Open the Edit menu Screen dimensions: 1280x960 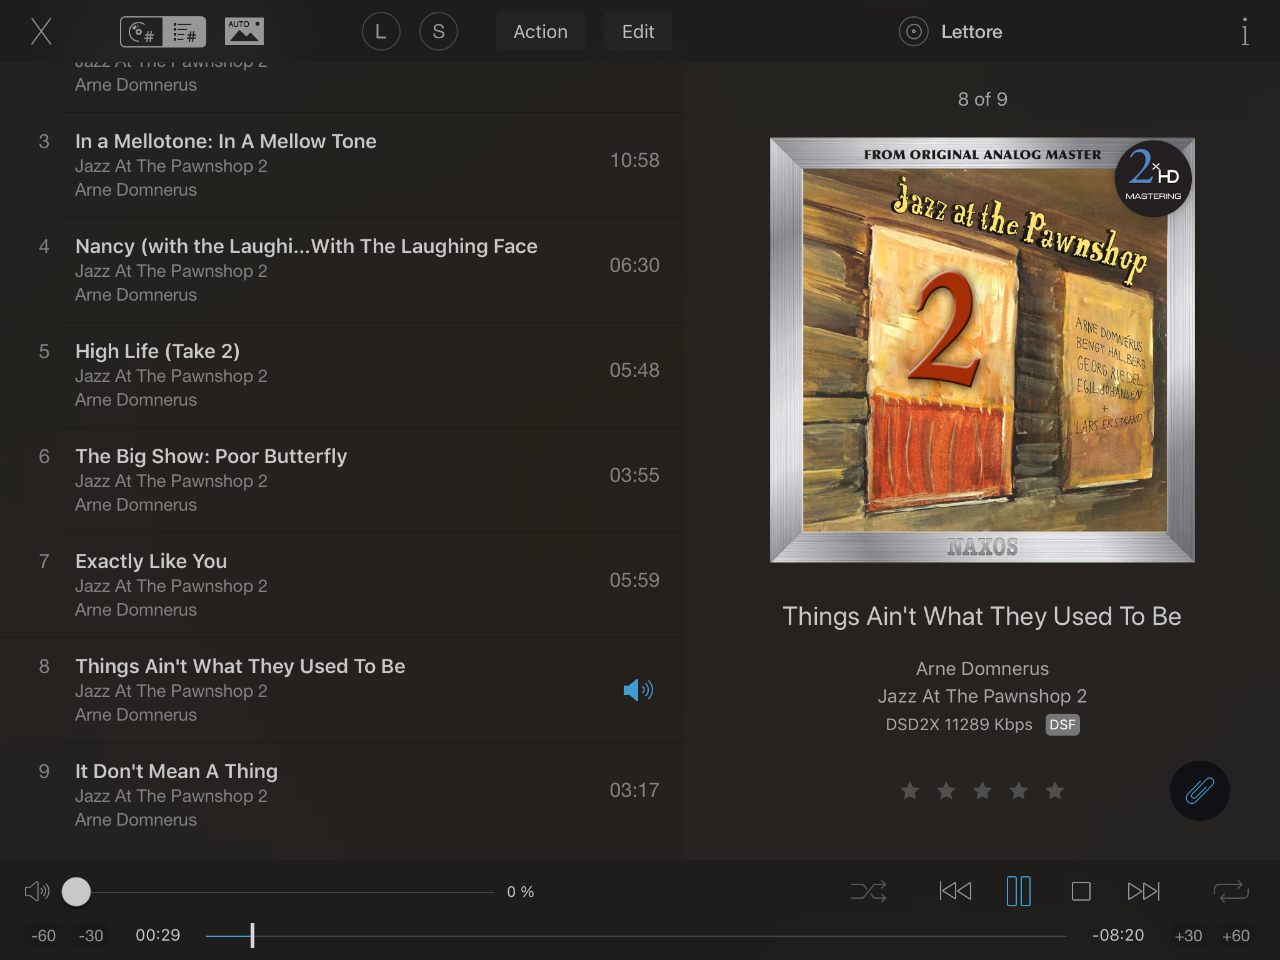[638, 32]
